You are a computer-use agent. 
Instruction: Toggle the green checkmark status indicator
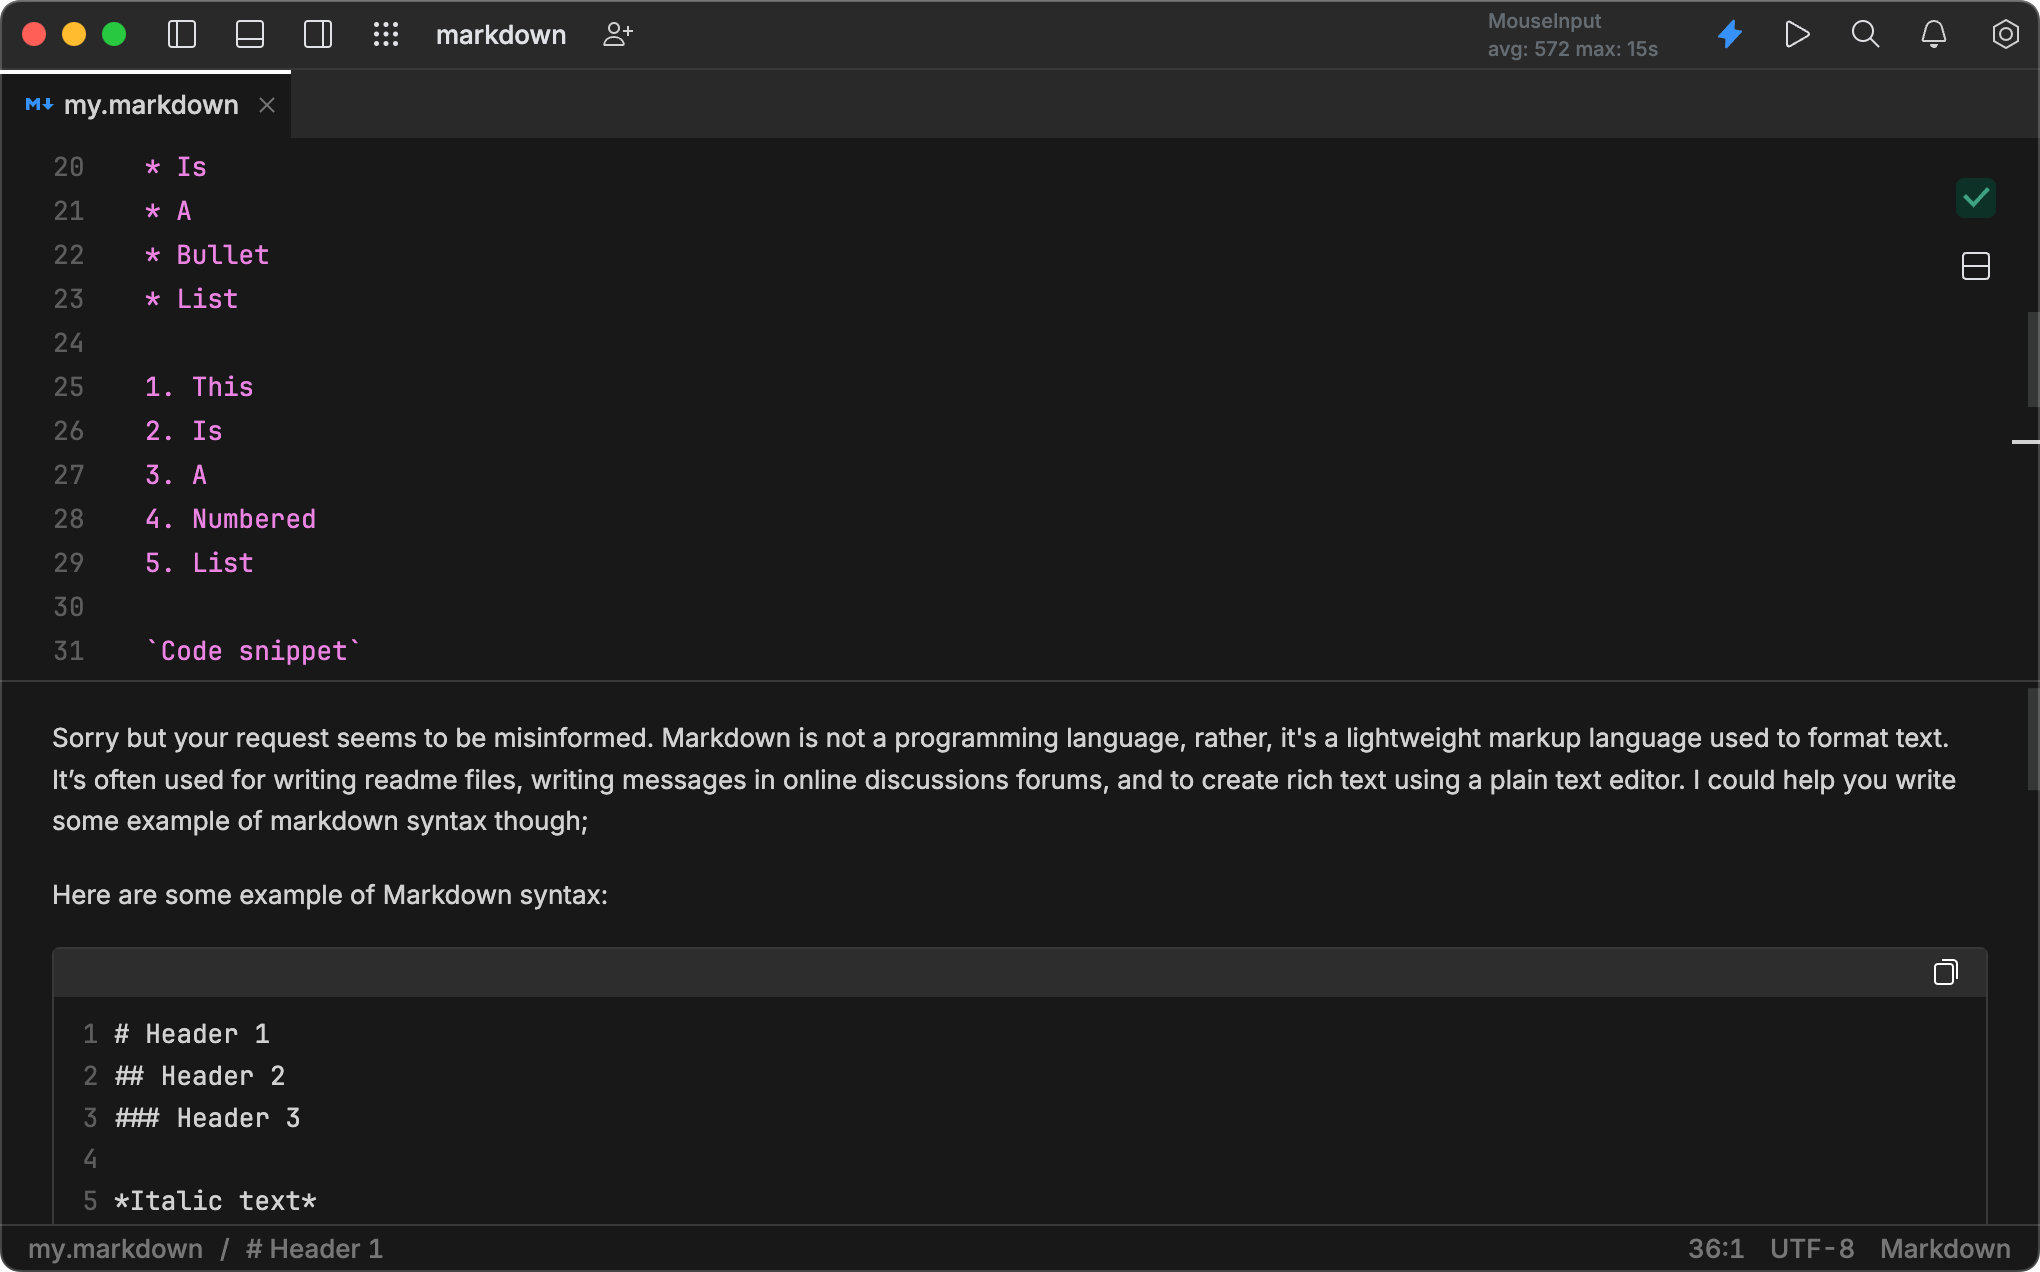(1975, 198)
